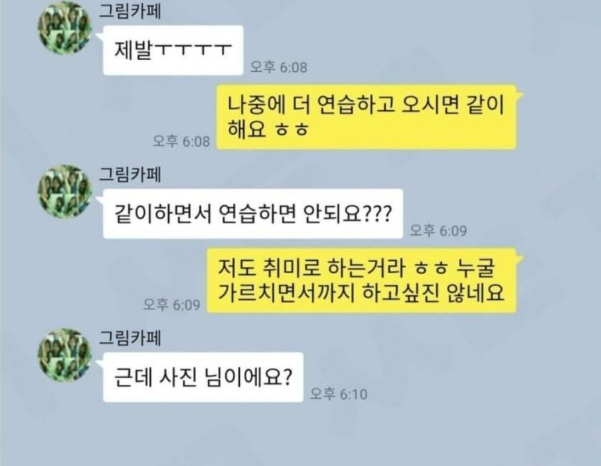Click 그림카페 name above 근데 사진 message
The image size is (601, 466).
coord(130,338)
